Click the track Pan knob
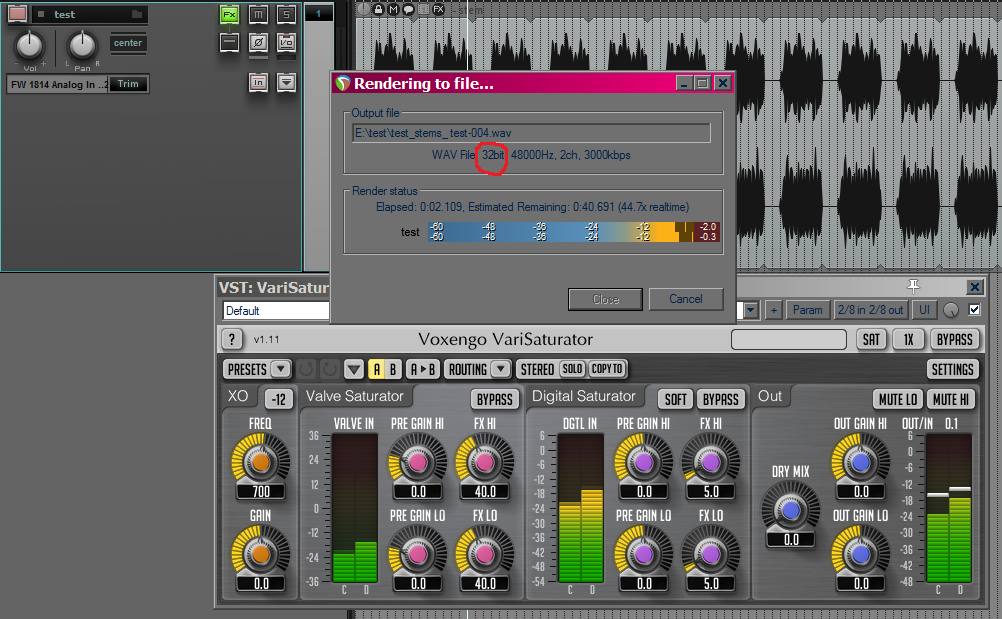 (82, 45)
